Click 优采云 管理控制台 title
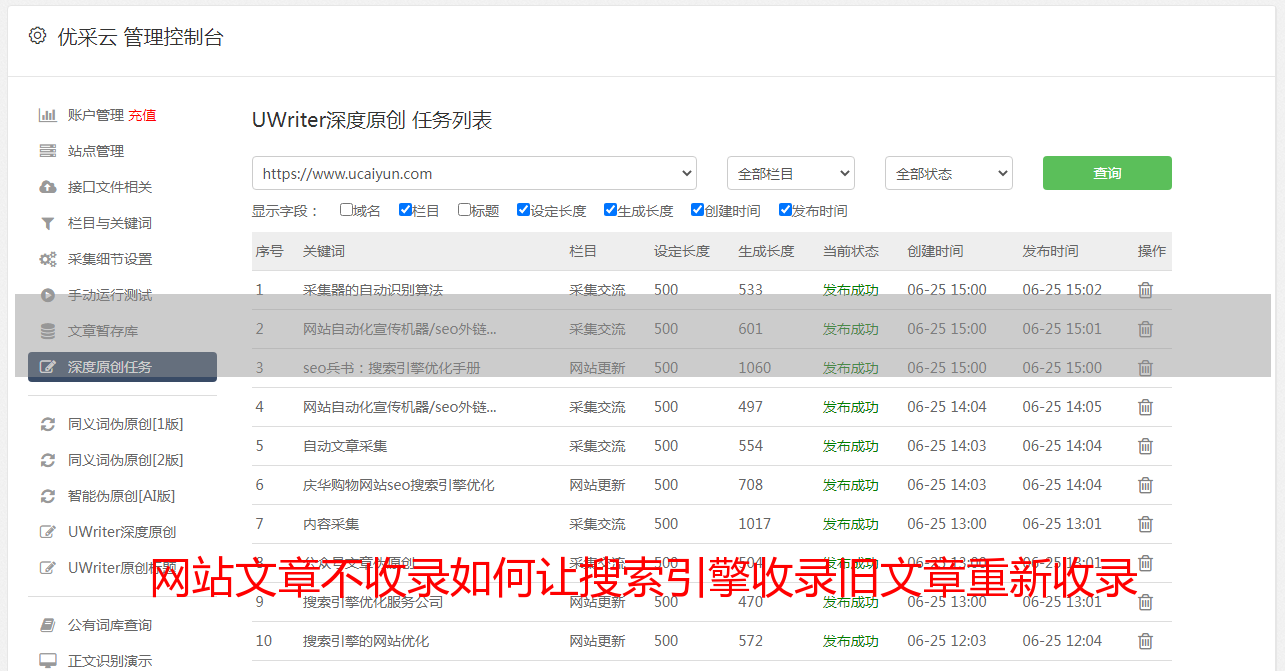The image size is (1285, 671). (140, 37)
